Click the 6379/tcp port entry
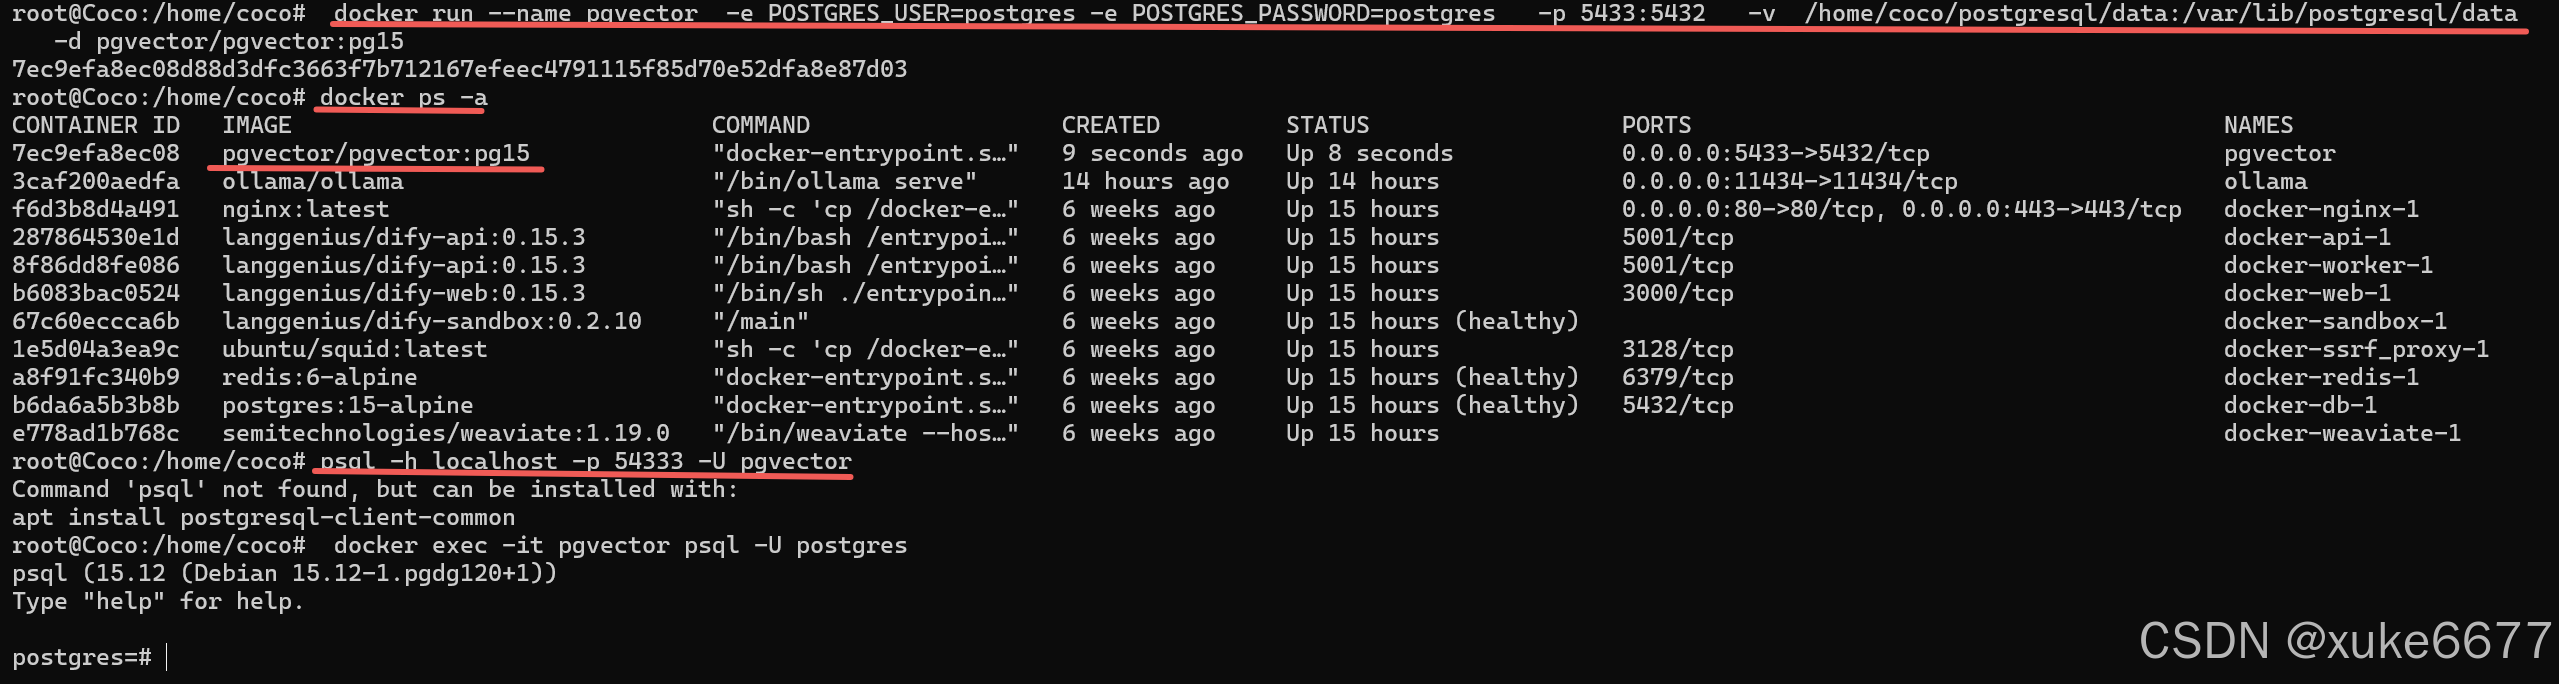Screen dimensions: 2559x684 (x=1678, y=377)
